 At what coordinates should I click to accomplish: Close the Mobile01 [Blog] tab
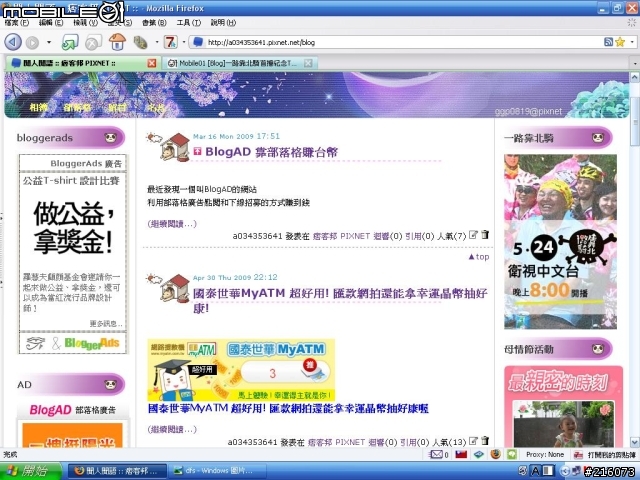308,63
